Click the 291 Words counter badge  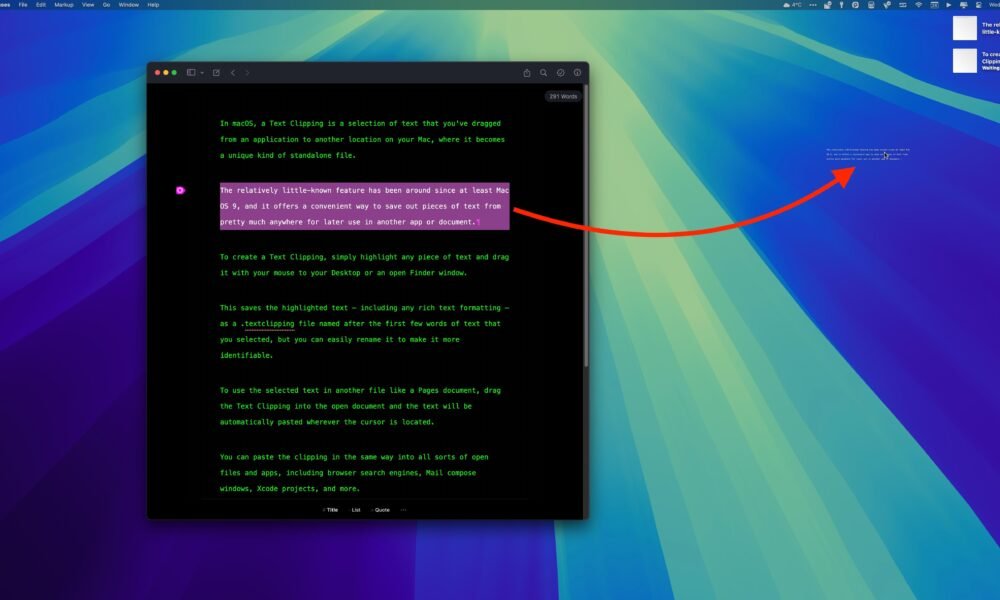point(563,97)
